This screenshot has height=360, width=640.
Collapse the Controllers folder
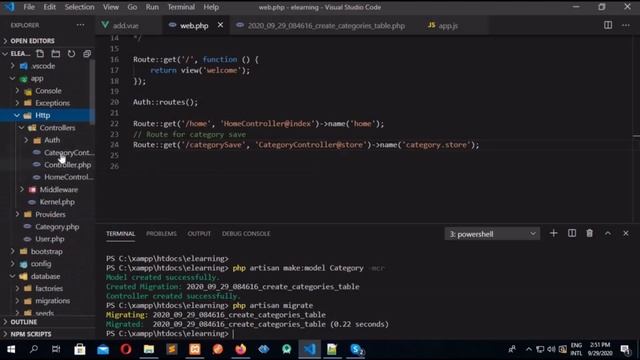pyautogui.click(x=57, y=128)
